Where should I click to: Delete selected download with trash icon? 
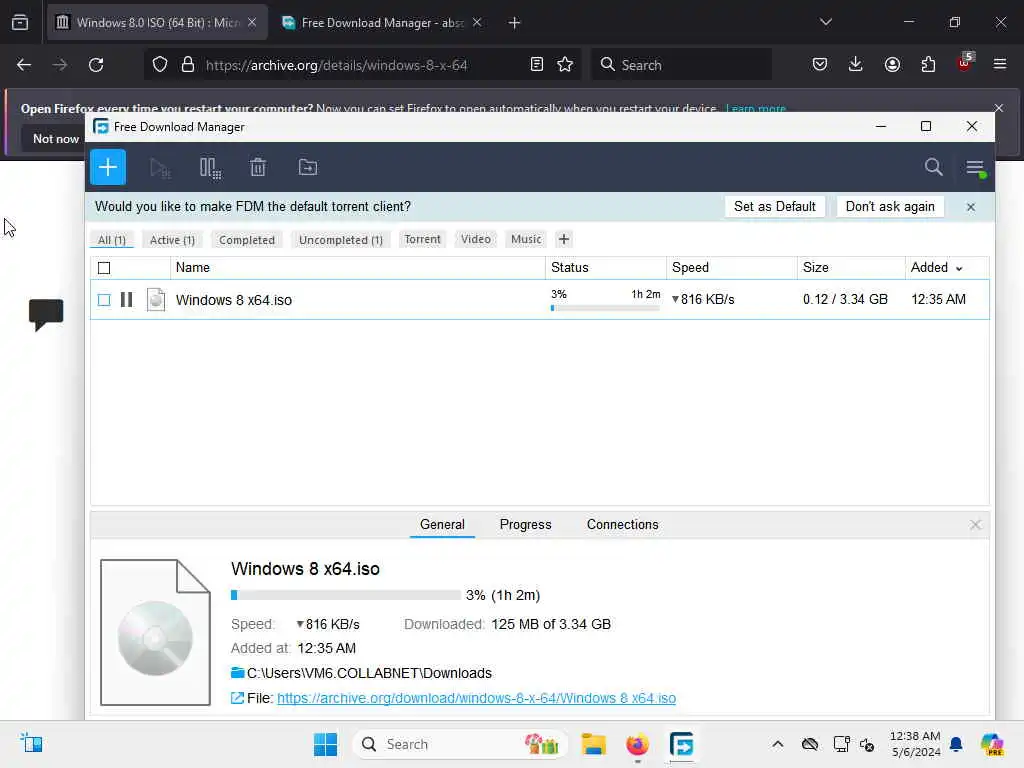click(x=258, y=168)
